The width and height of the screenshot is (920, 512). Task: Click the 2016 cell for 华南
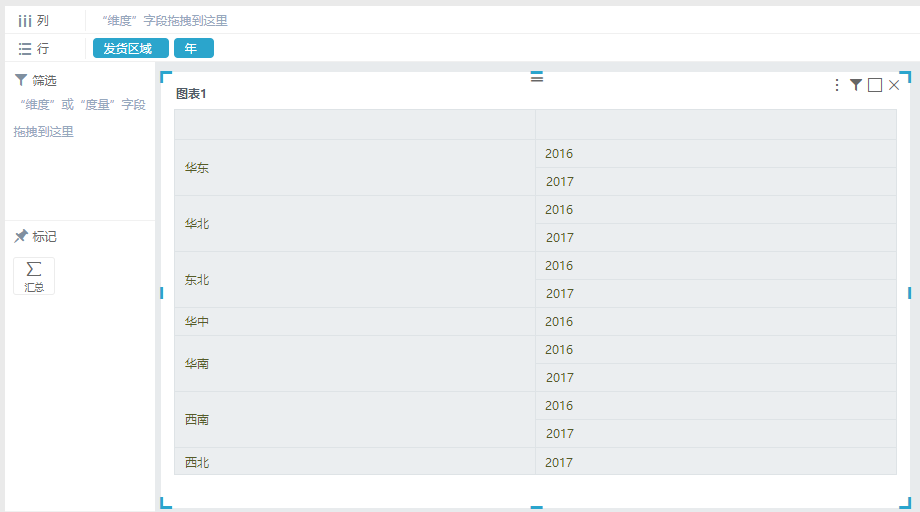(716, 350)
